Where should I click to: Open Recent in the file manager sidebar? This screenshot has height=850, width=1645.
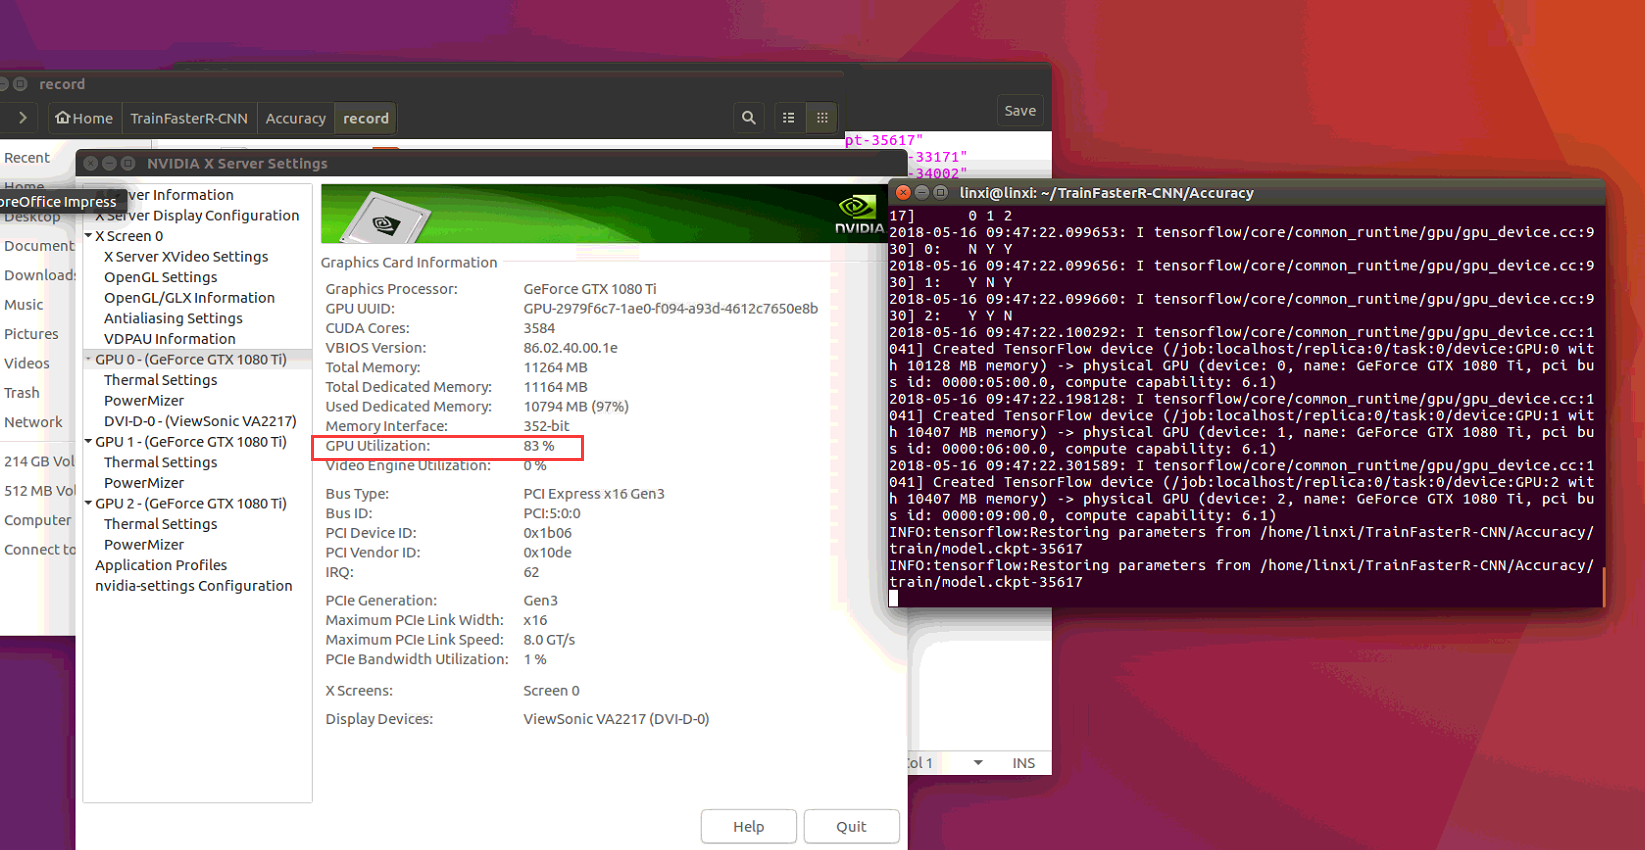click(27, 157)
